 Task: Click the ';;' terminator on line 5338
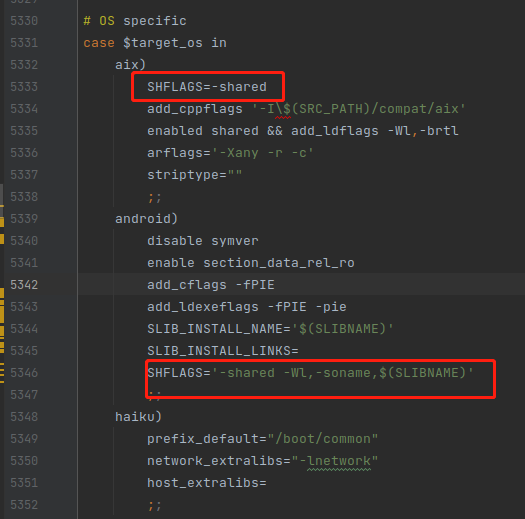tap(155, 197)
